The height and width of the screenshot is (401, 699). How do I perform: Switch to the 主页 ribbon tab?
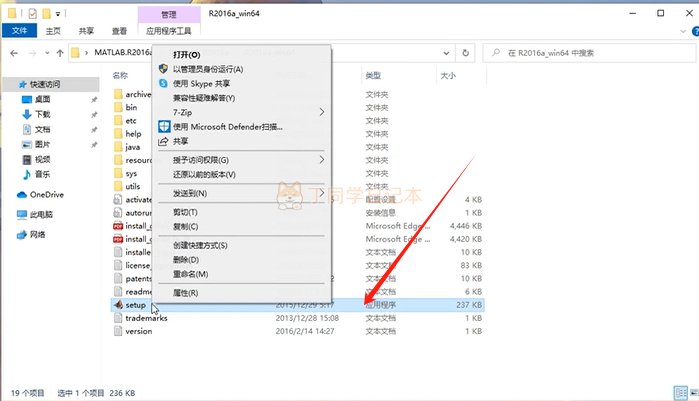(x=53, y=31)
